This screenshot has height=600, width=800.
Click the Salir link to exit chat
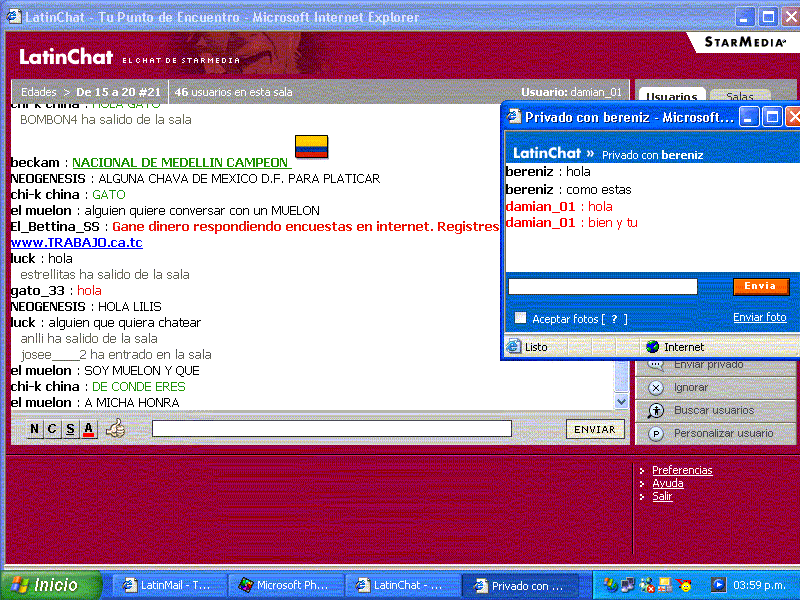[x=662, y=496]
